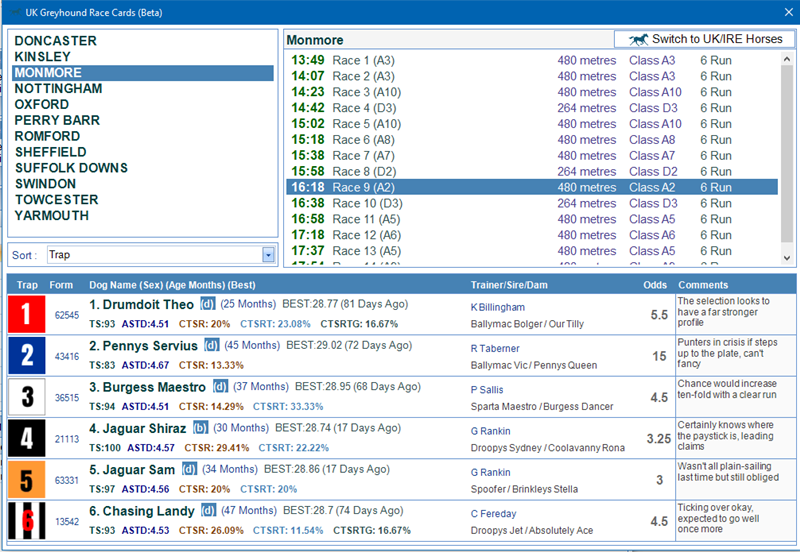800x552 pixels.
Task: Click the red Trap 1 jacket icon
Action: pyautogui.click(x=27, y=314)
